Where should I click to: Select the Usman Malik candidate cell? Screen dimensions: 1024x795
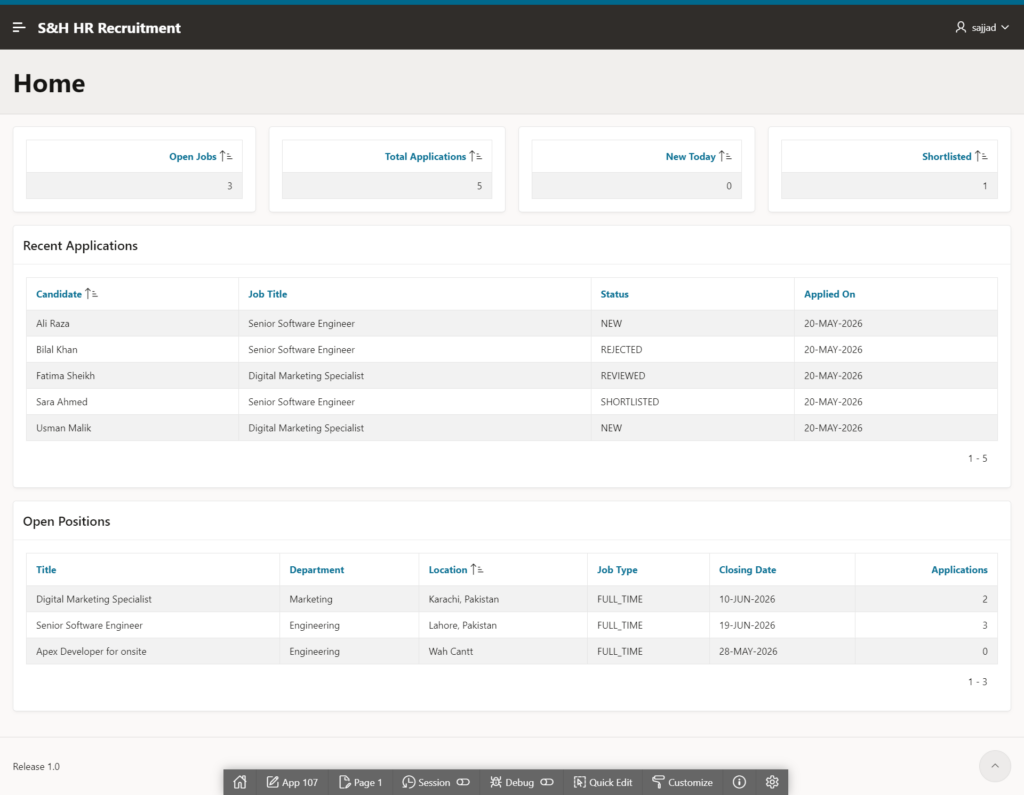pos(133,428)
